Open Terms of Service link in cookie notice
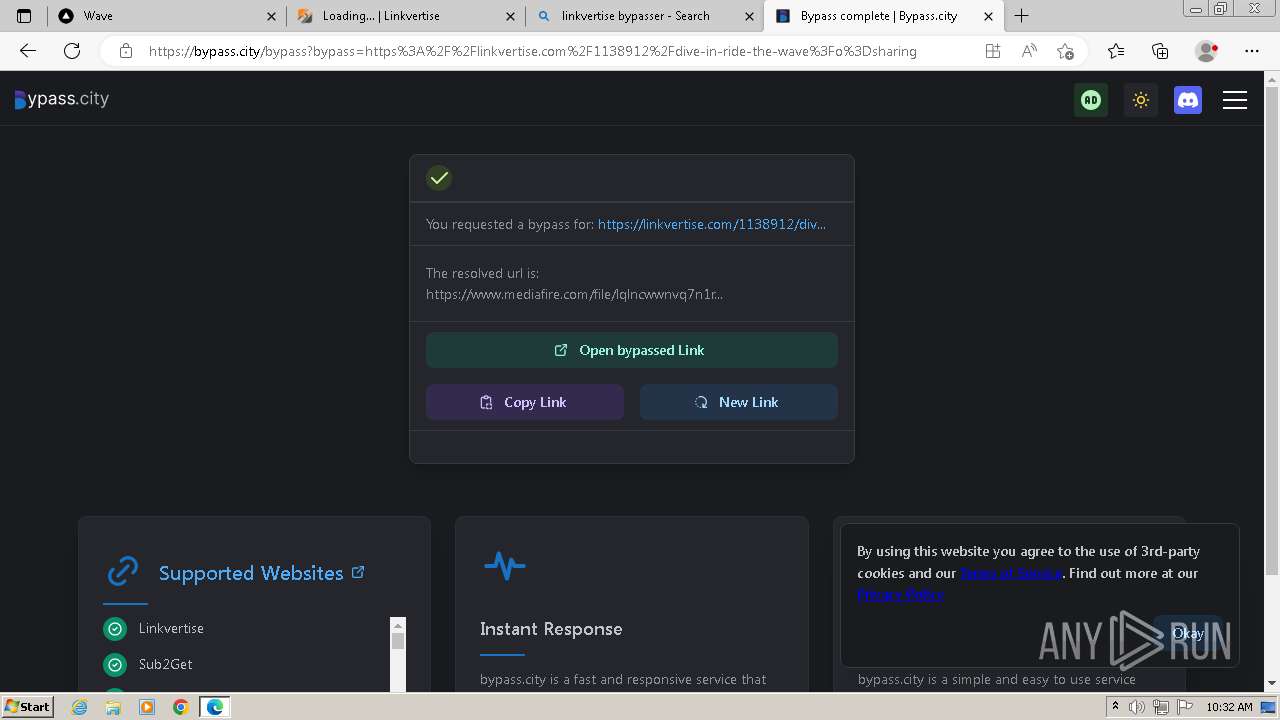Image resolution: width=1280 pixels, height=720 pixels. [1011, 573]
